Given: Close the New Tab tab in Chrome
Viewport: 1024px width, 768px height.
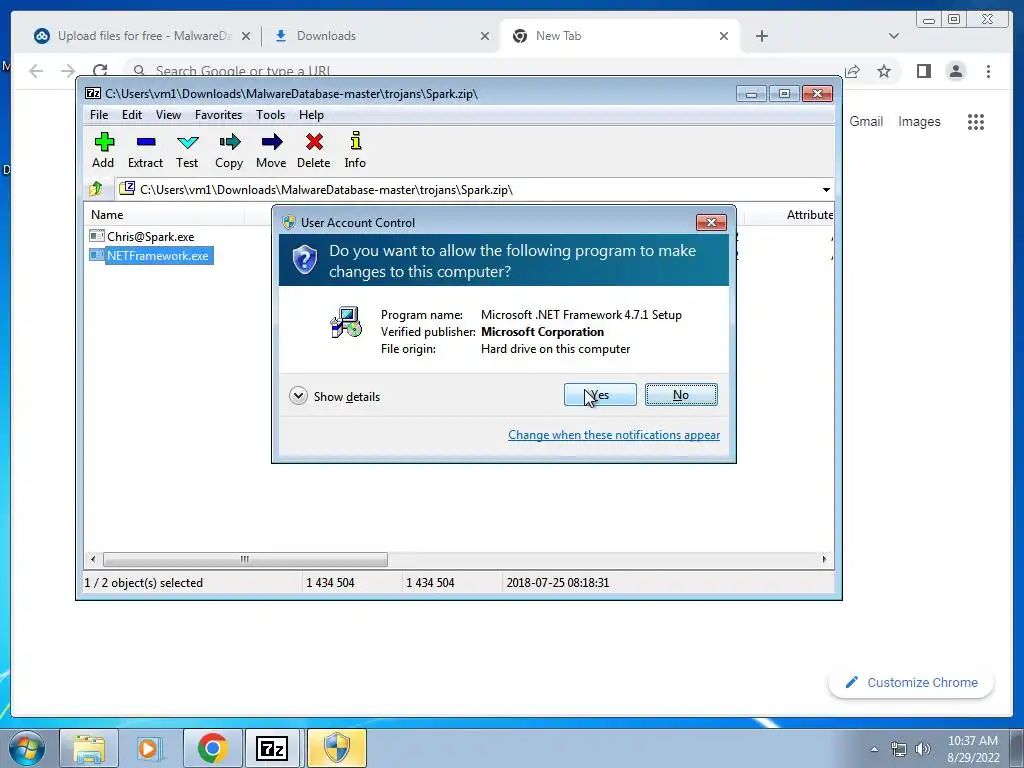Looking at the screenshot, I should pyautogui.click(x=724, y=36).
